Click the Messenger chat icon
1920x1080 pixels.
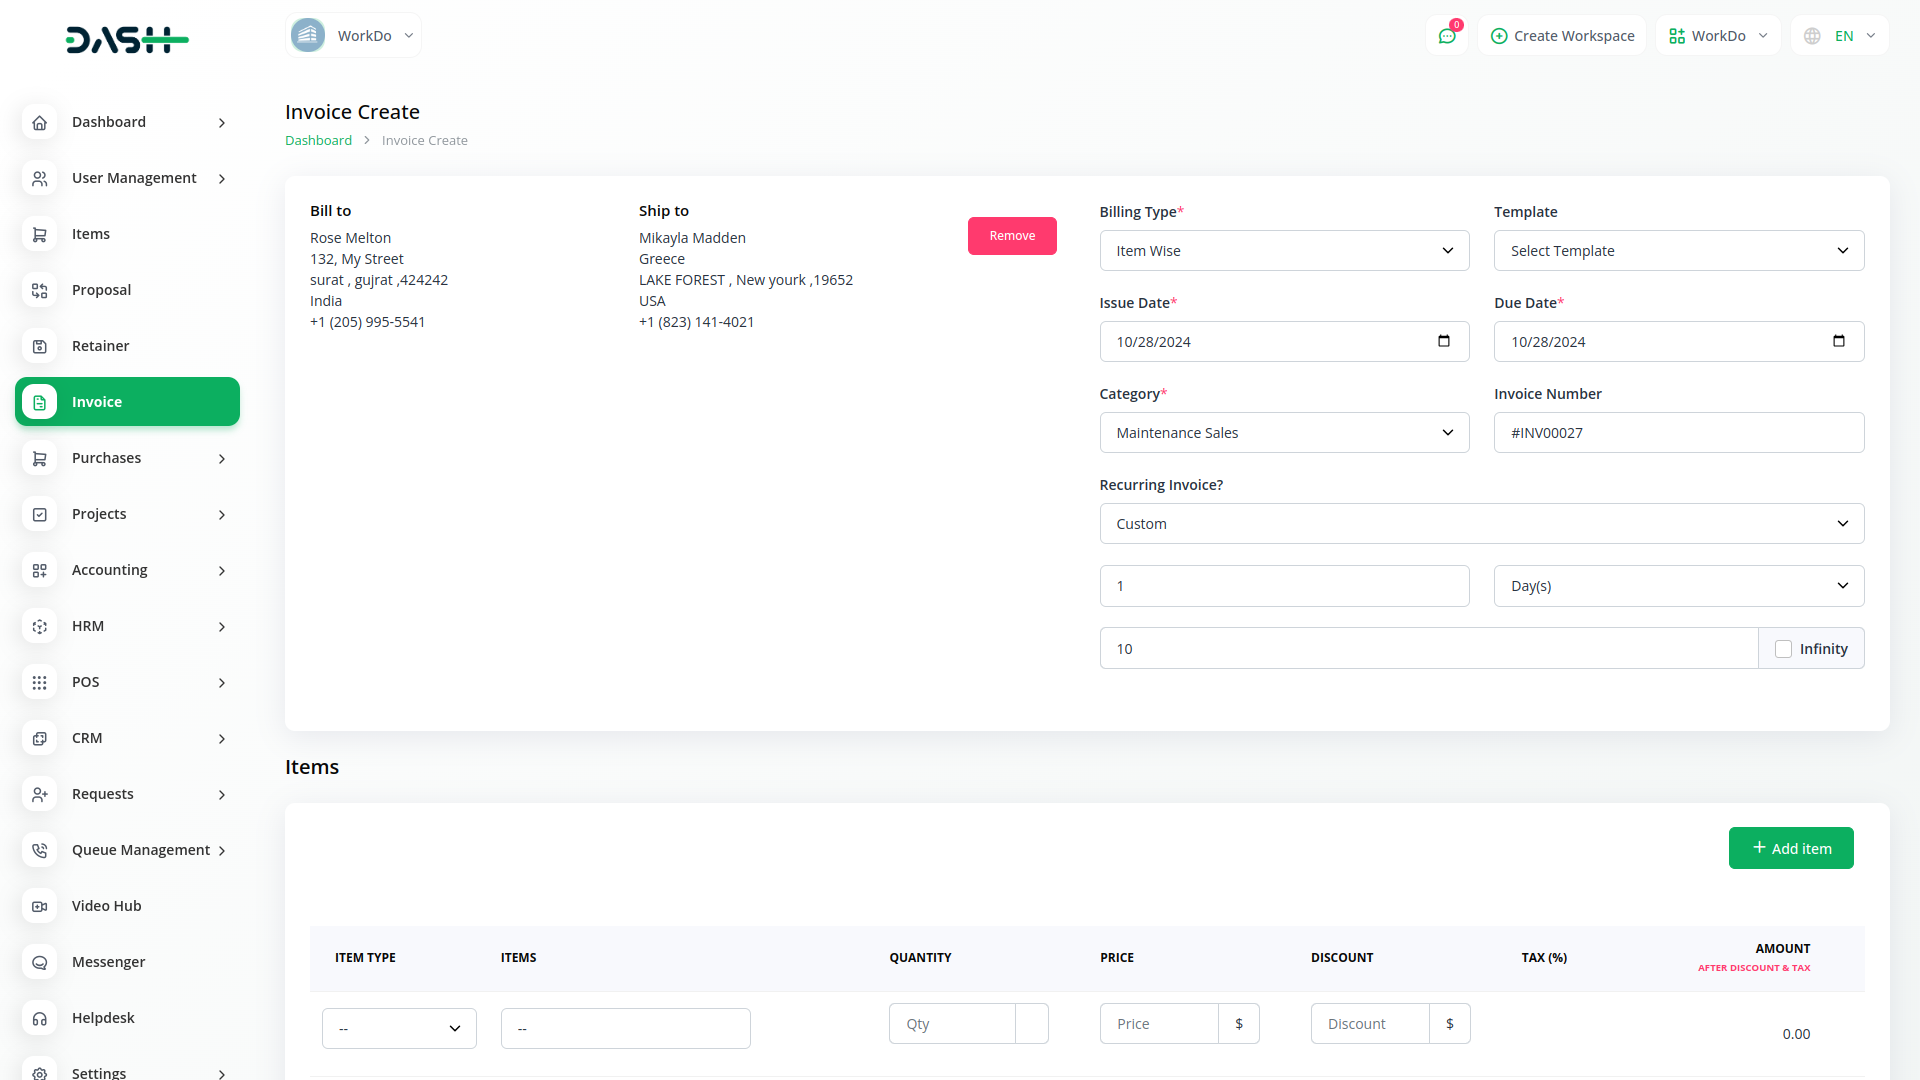[x=39, y=962]
